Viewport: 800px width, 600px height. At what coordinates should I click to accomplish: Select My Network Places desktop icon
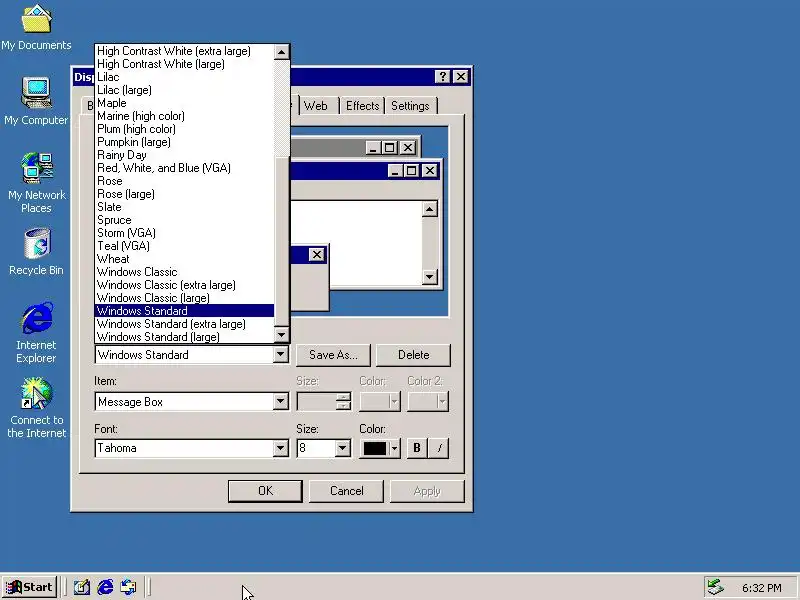click(36, 183)
